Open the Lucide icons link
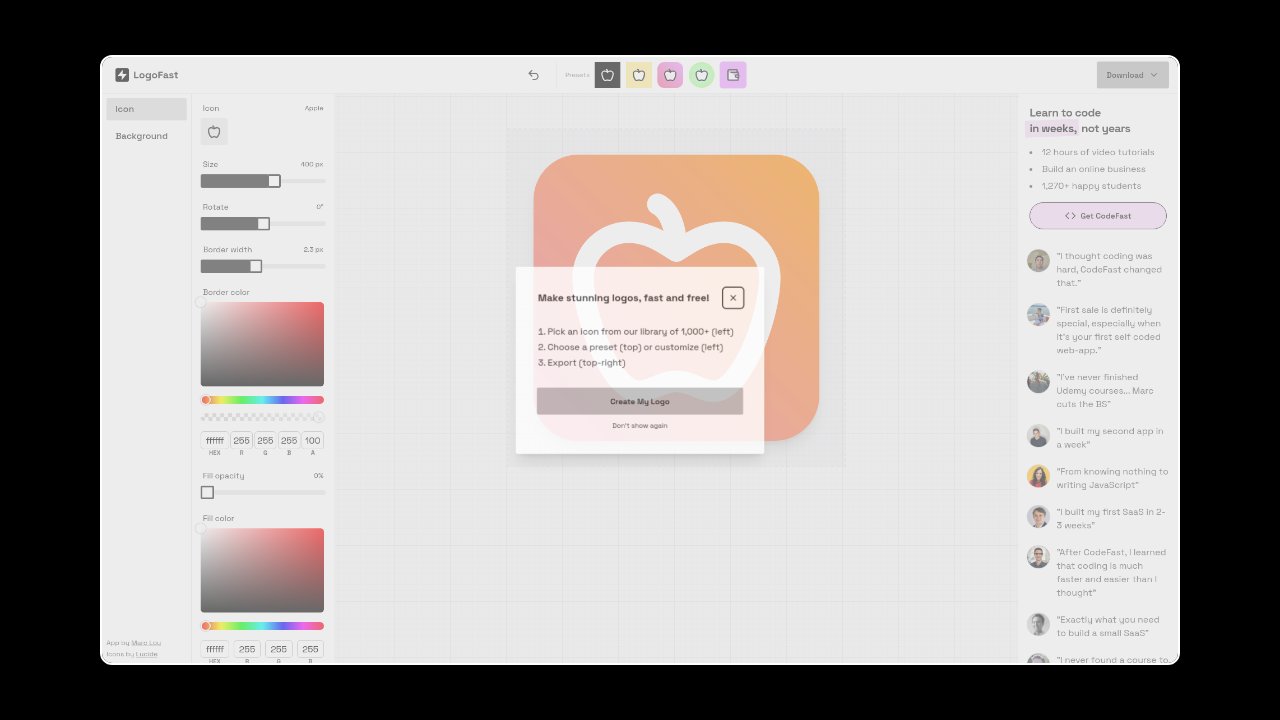 tap(147, 654)
